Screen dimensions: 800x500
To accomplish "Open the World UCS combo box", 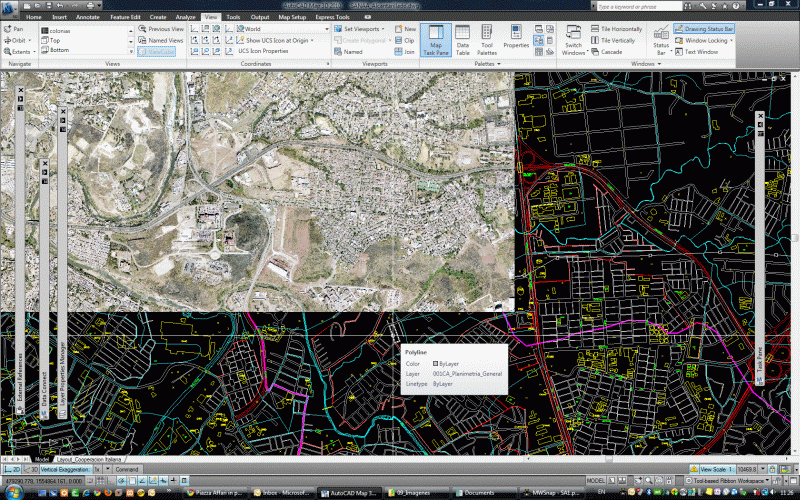I will 283,29.
